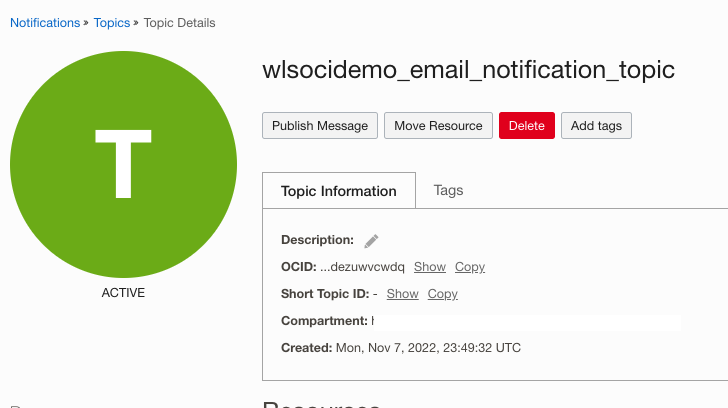Screen dimensions: 728x408
Task: Click the green T topic icon
Action: click(123, 165)
